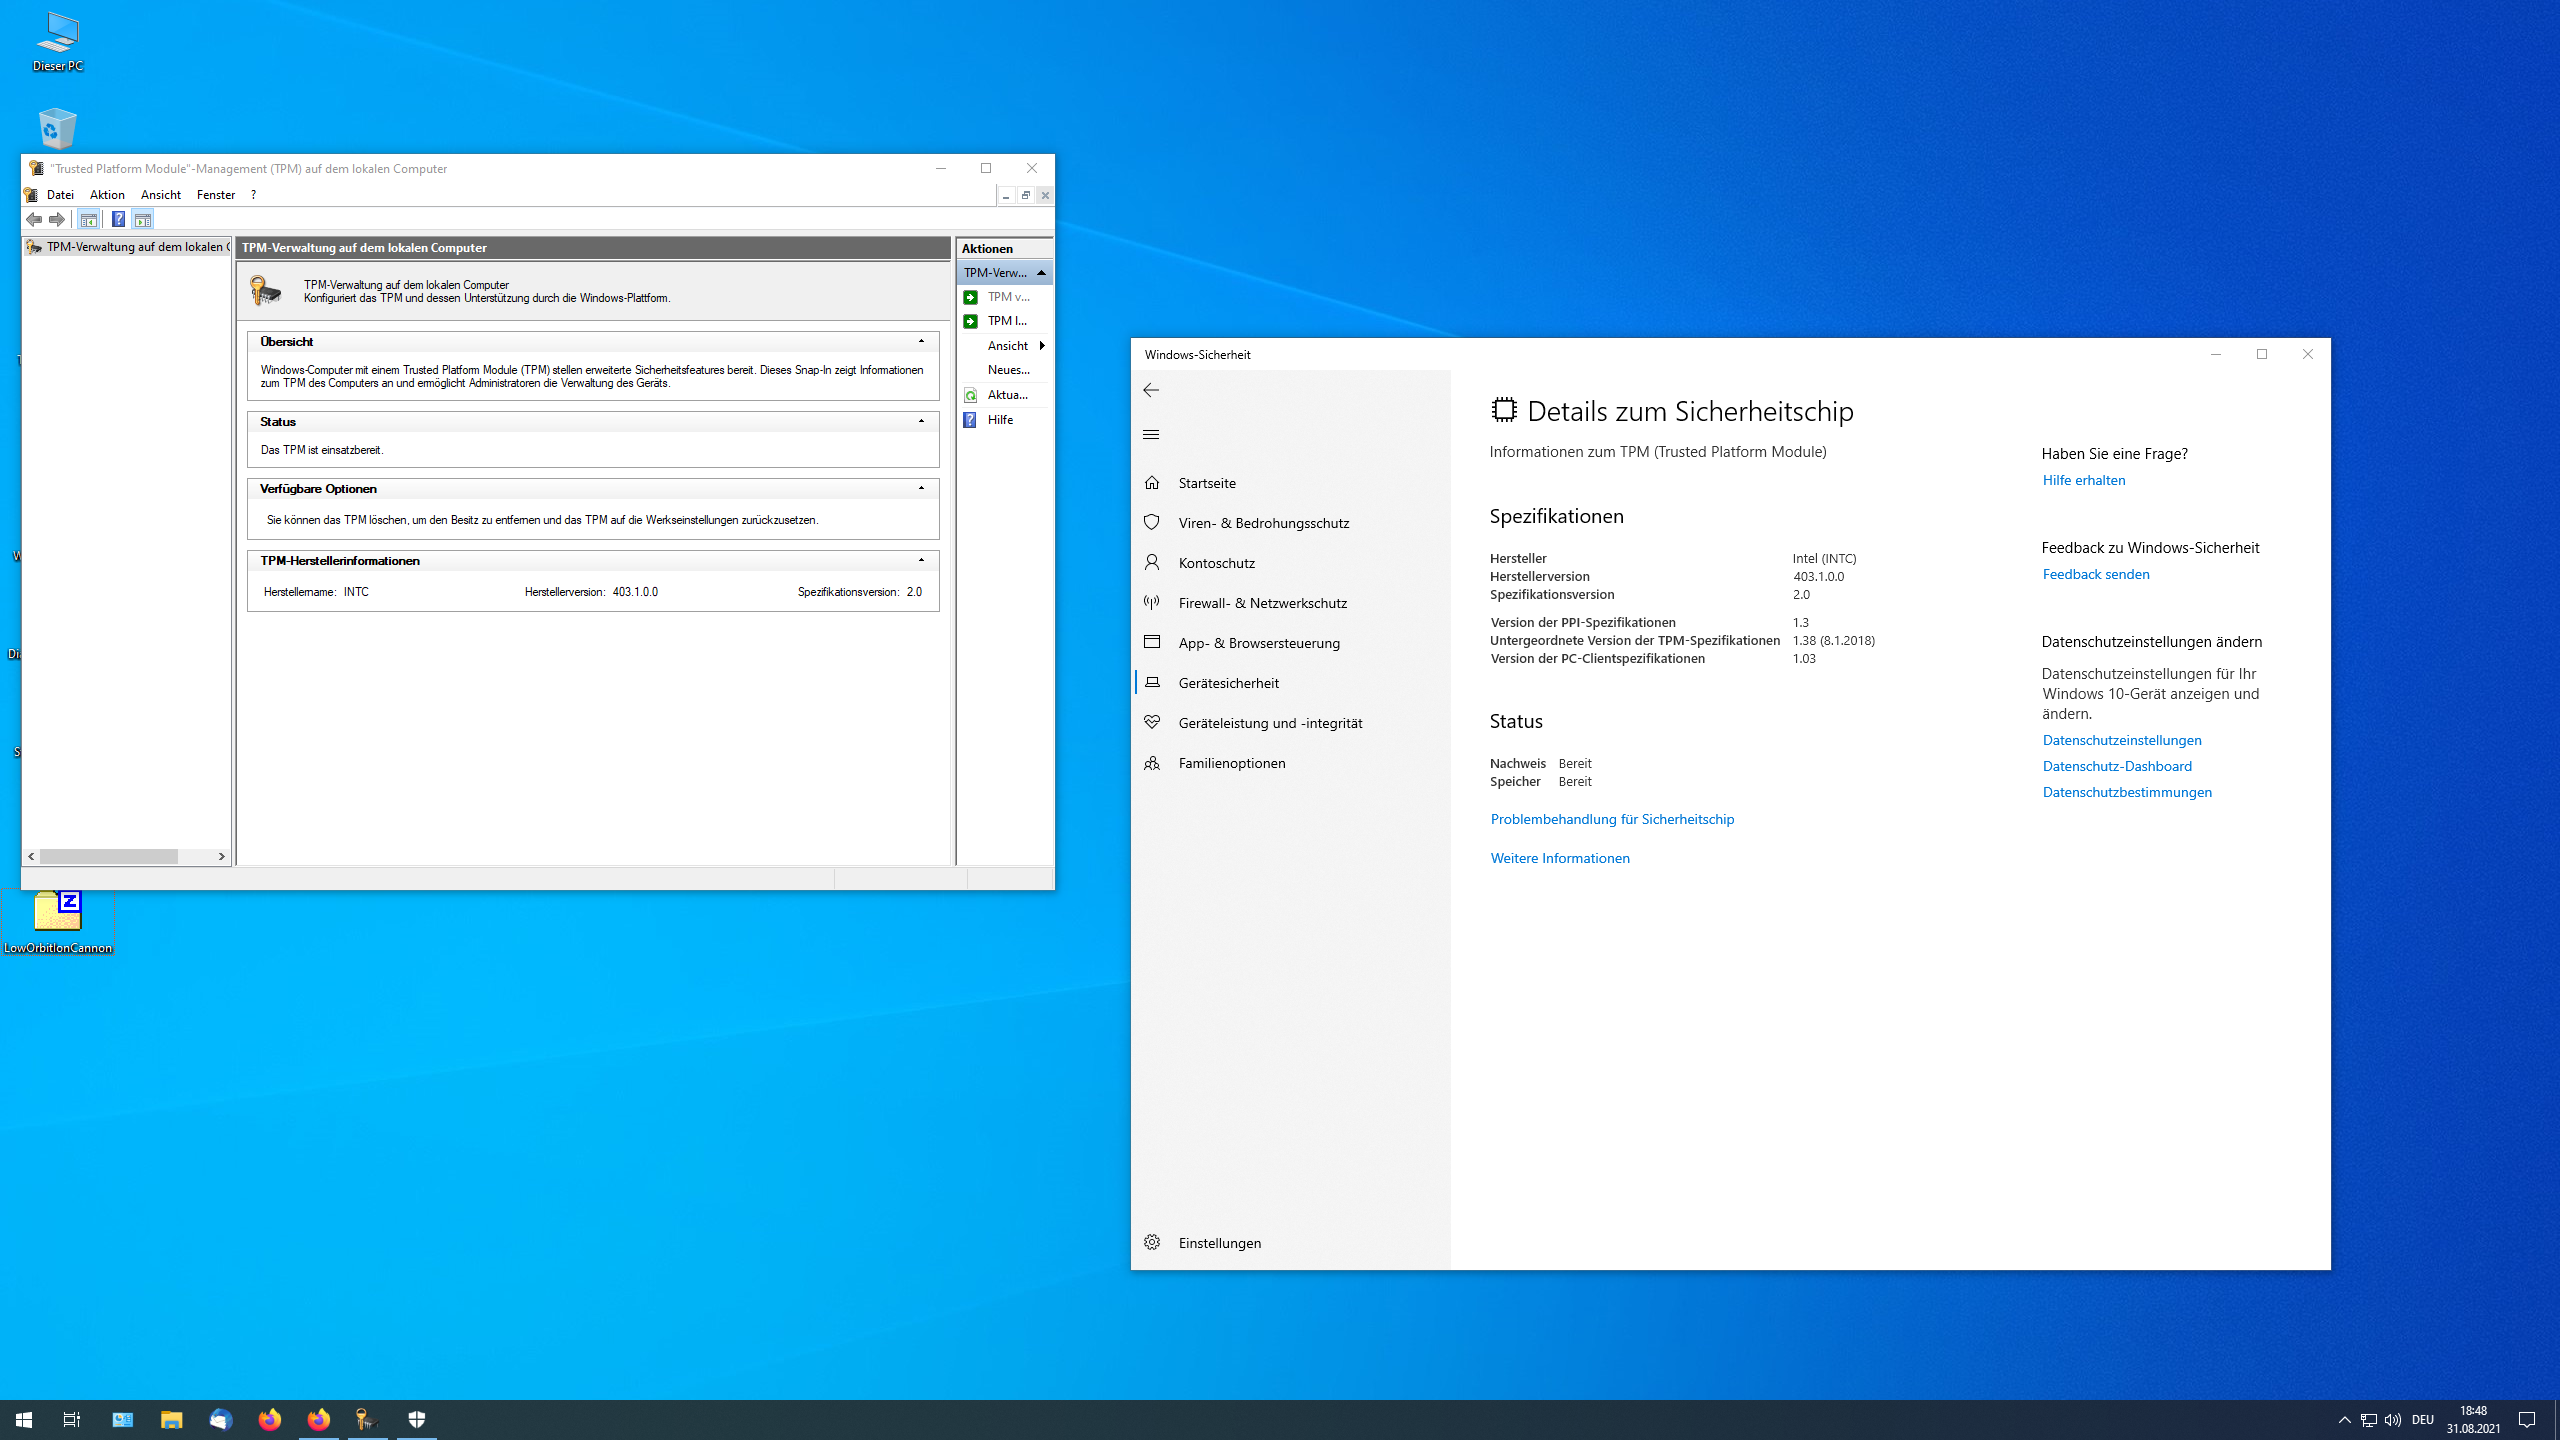This screenshot has width=2560, height=1440.
Task: Click the Hilfe question mark toolbar icon
Action: click(x=119, y=219)
